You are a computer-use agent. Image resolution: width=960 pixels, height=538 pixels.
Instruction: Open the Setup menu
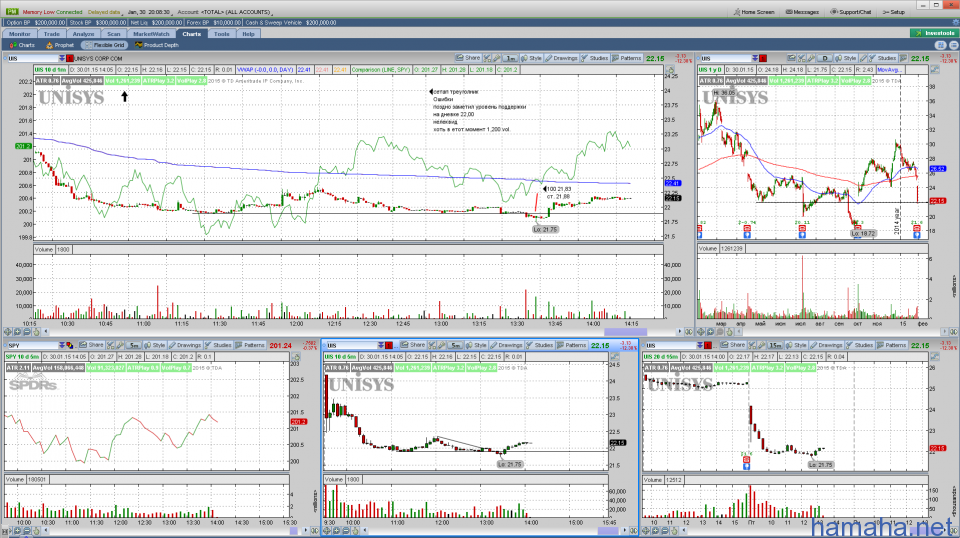point(893,12)
